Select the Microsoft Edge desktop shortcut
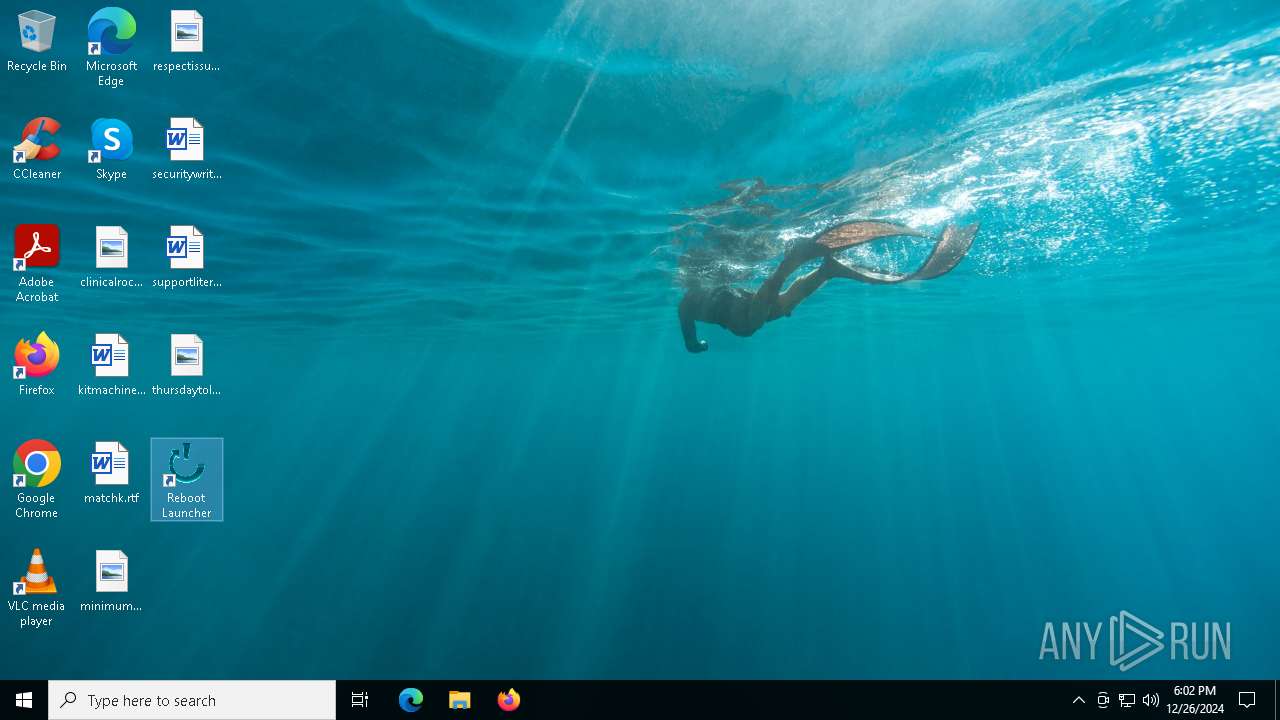The height and width of the screenshot is (720, 1280). tap(111, 48)
